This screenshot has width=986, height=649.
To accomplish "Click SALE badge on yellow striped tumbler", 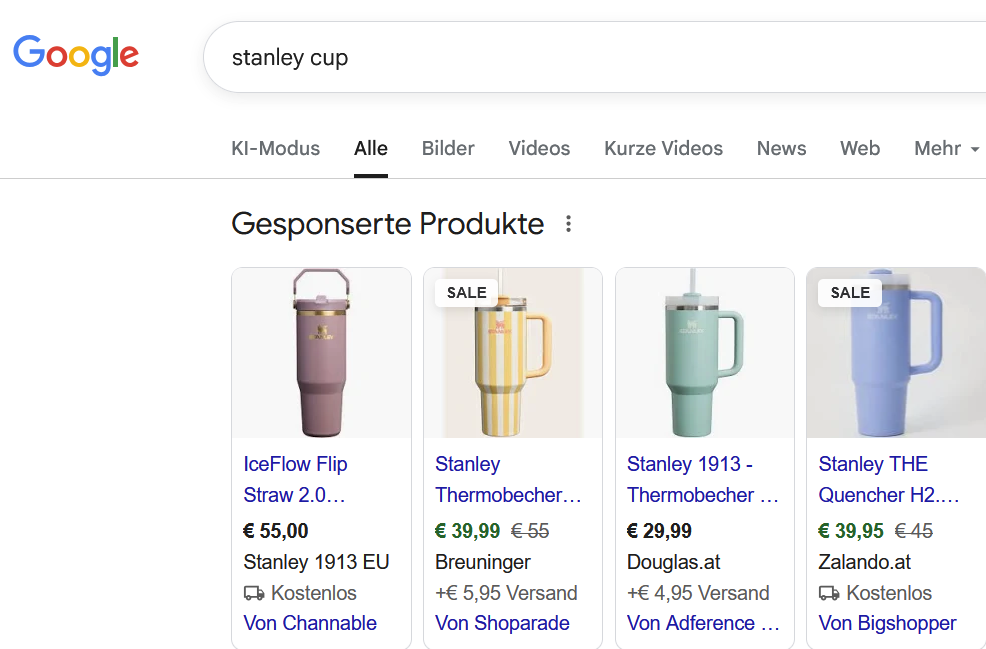I will (x=466, y=293).
